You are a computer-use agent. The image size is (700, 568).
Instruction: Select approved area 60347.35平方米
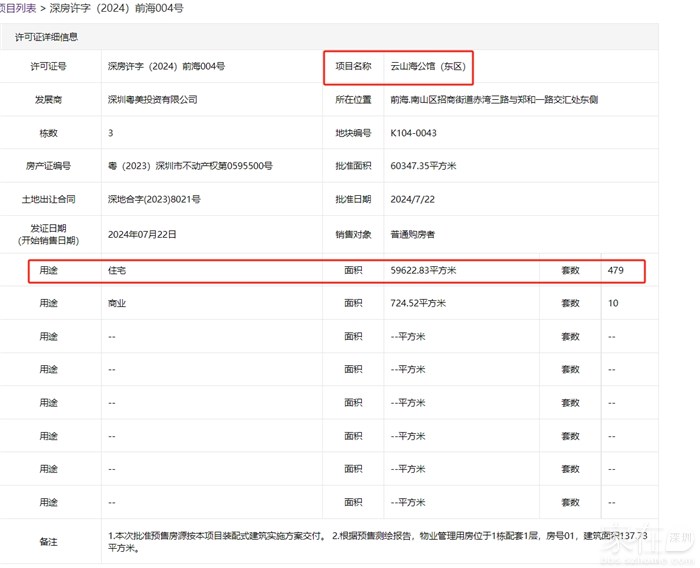[424, 165]
